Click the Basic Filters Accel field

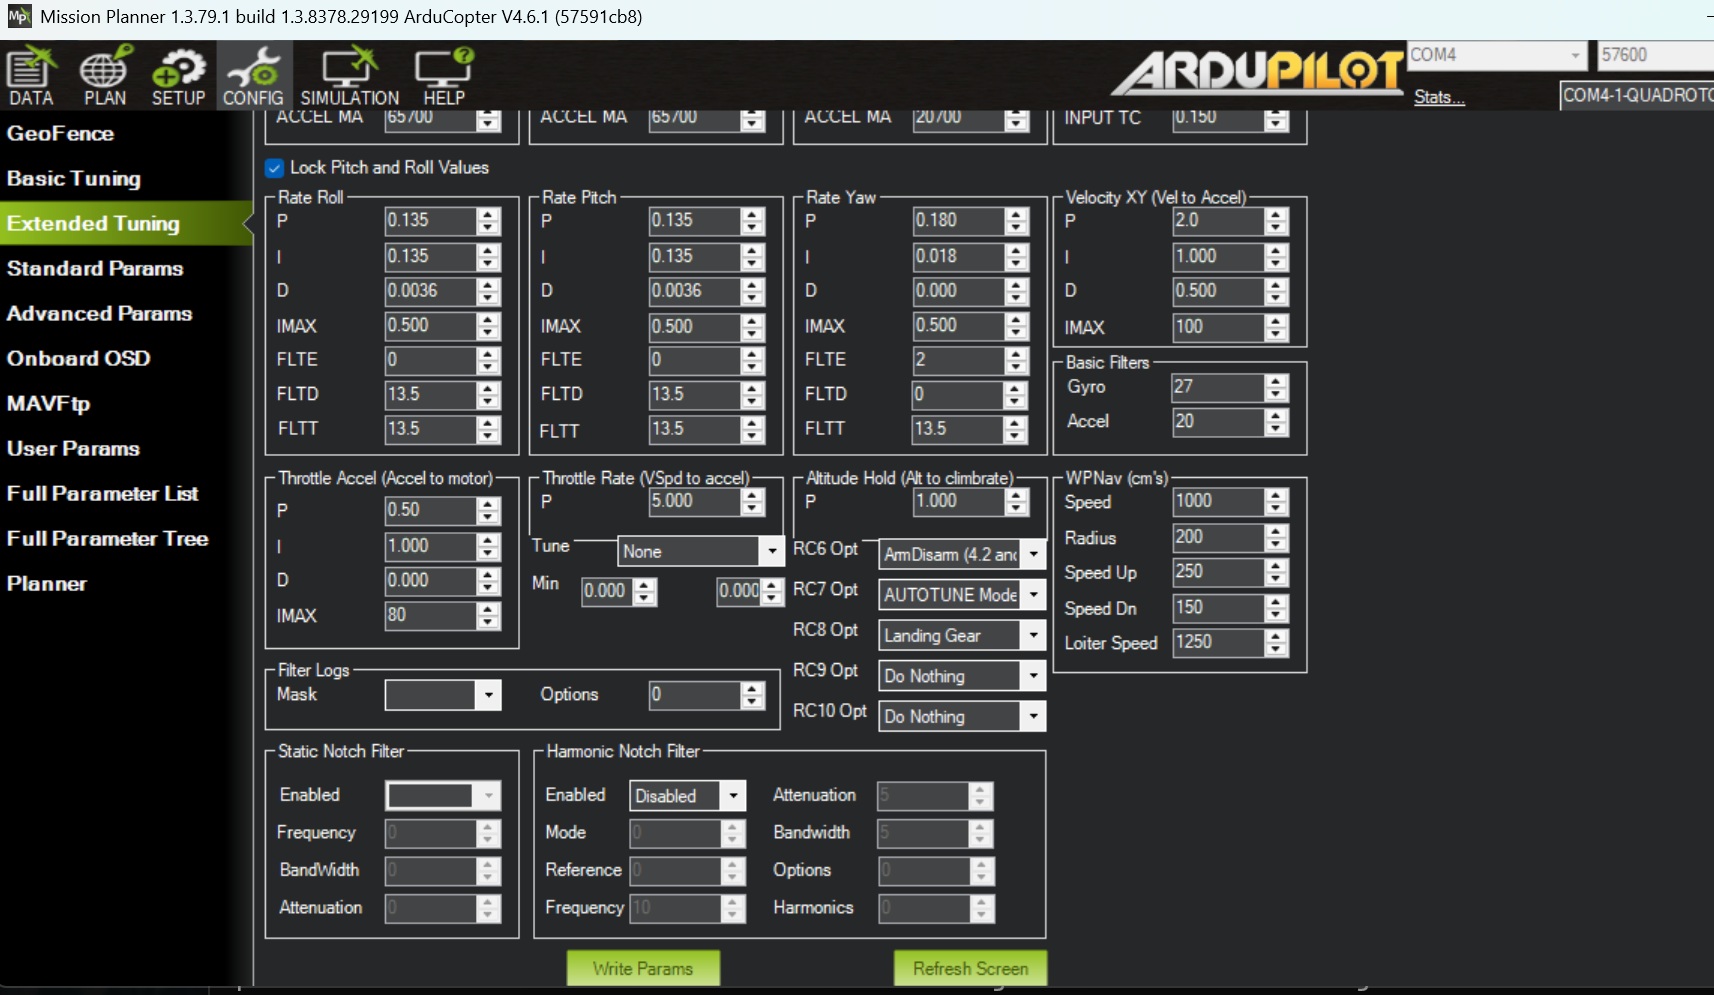point(1218,421)
